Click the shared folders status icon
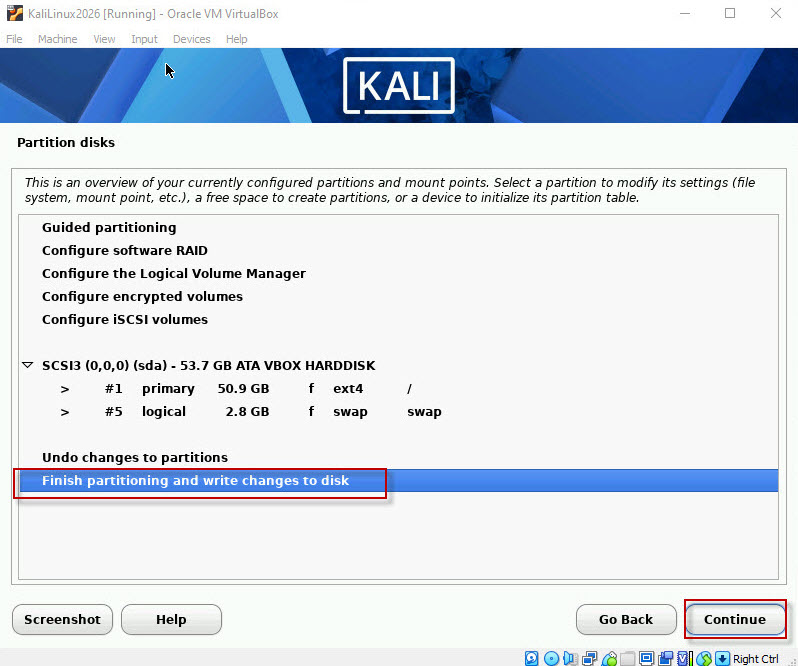Viewport: 798px width, 666px height. (628, 658)
